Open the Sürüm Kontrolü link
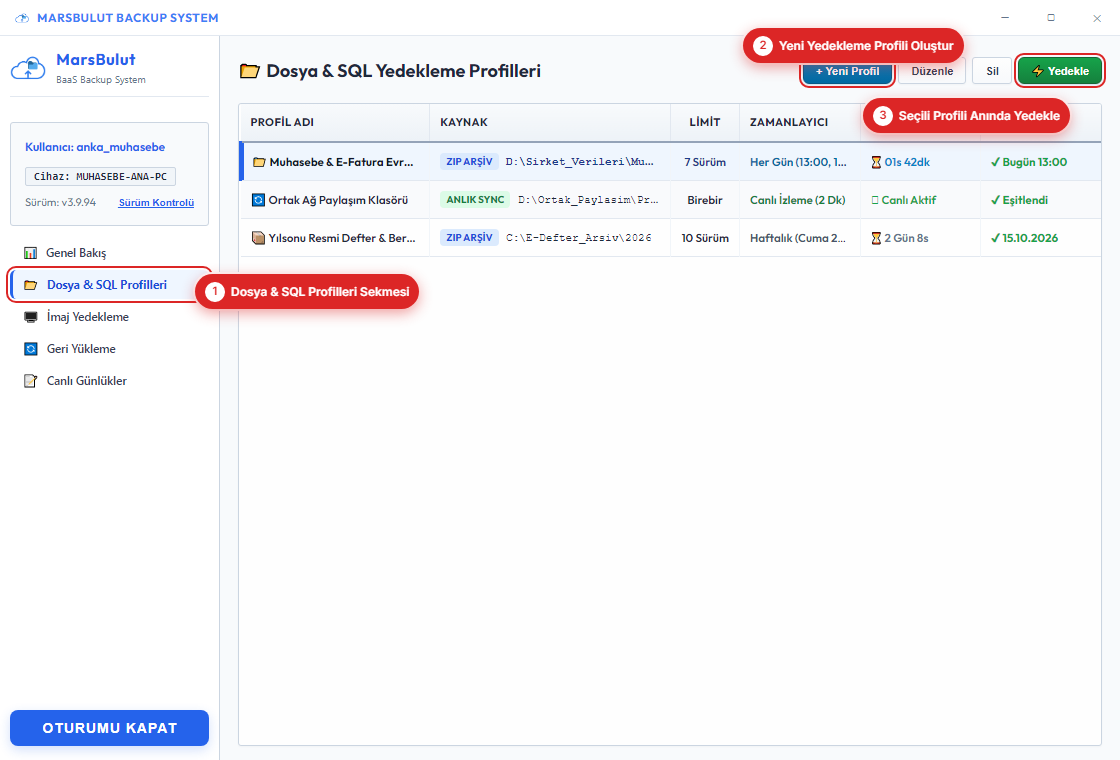Screen dimensions: 1120x760 click(156, 203)
